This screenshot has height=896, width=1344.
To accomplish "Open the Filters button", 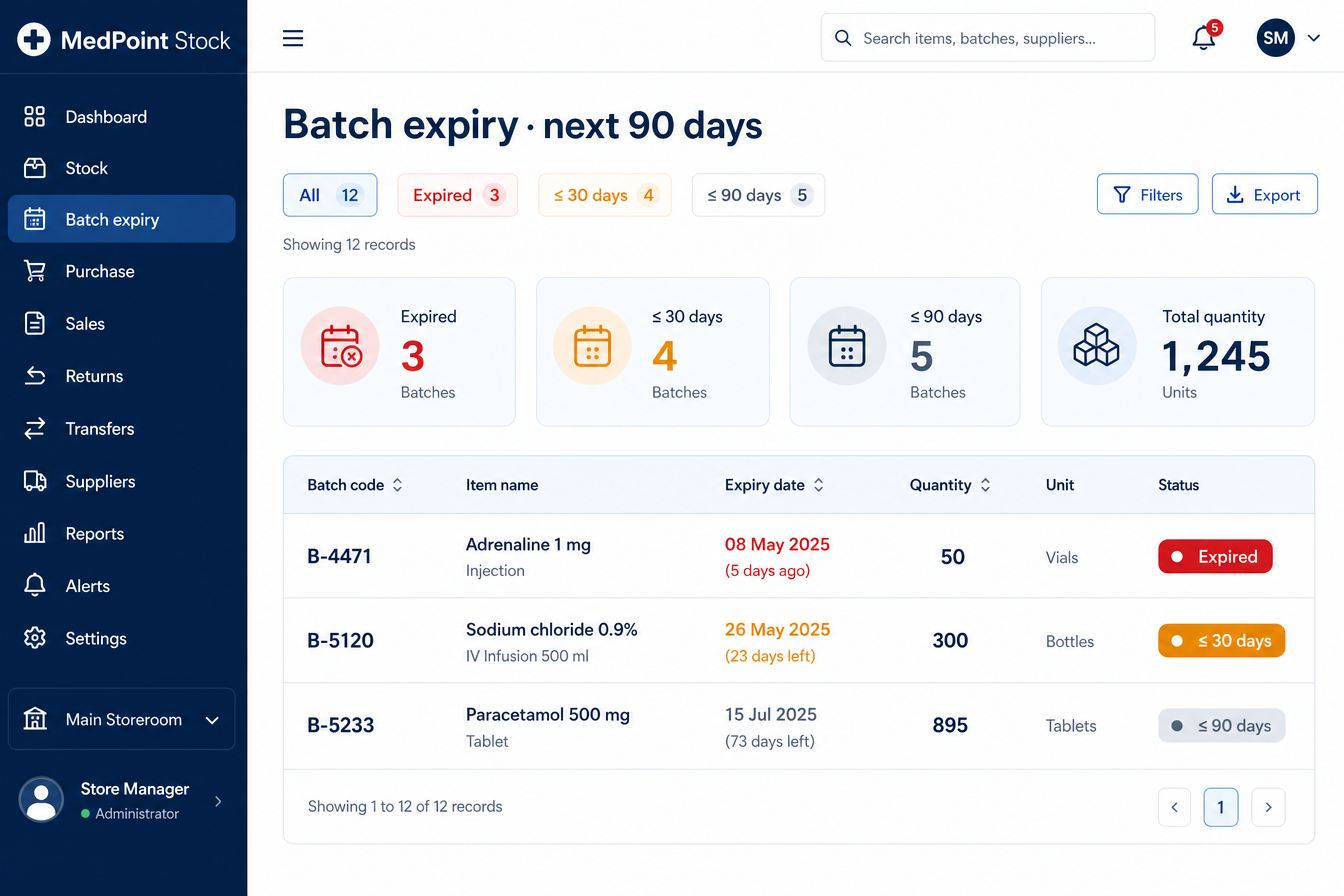I will coord(1148,195).
